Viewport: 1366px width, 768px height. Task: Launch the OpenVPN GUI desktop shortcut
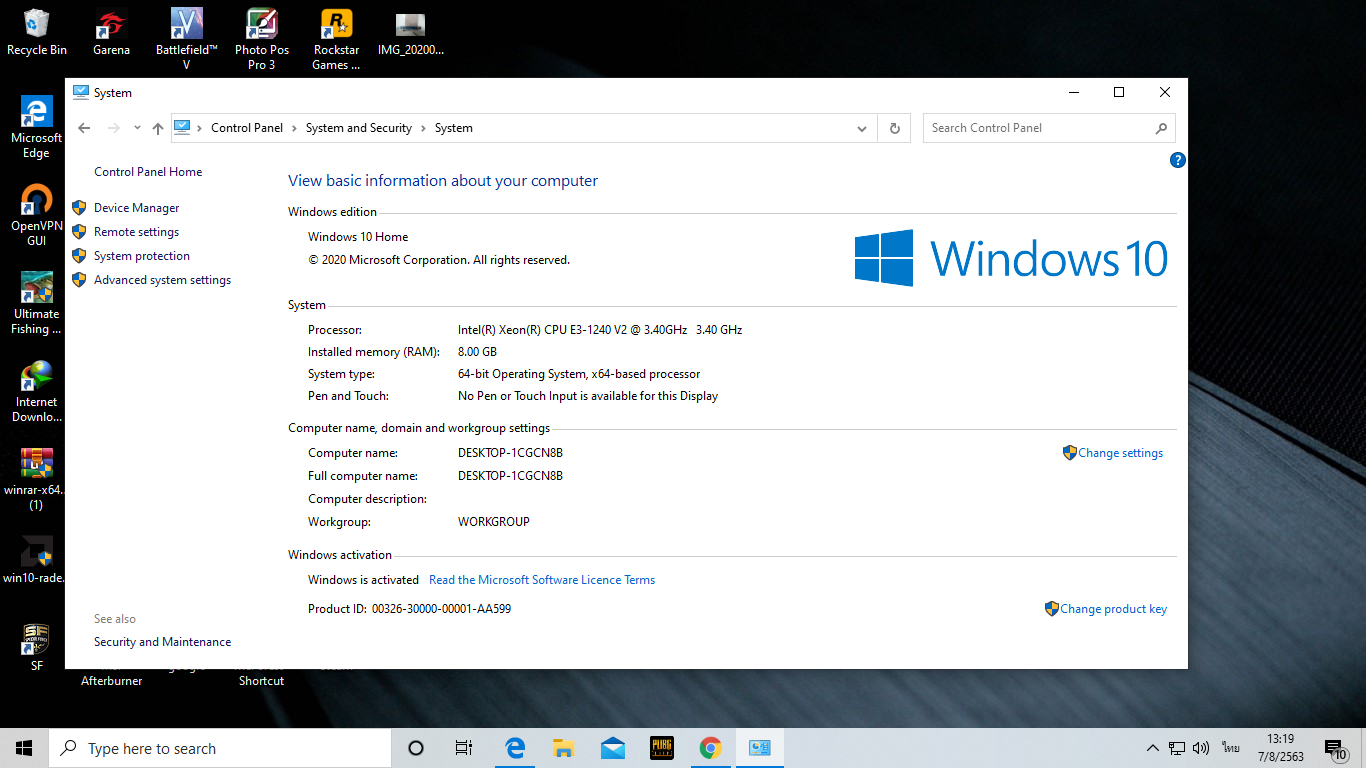37,215
